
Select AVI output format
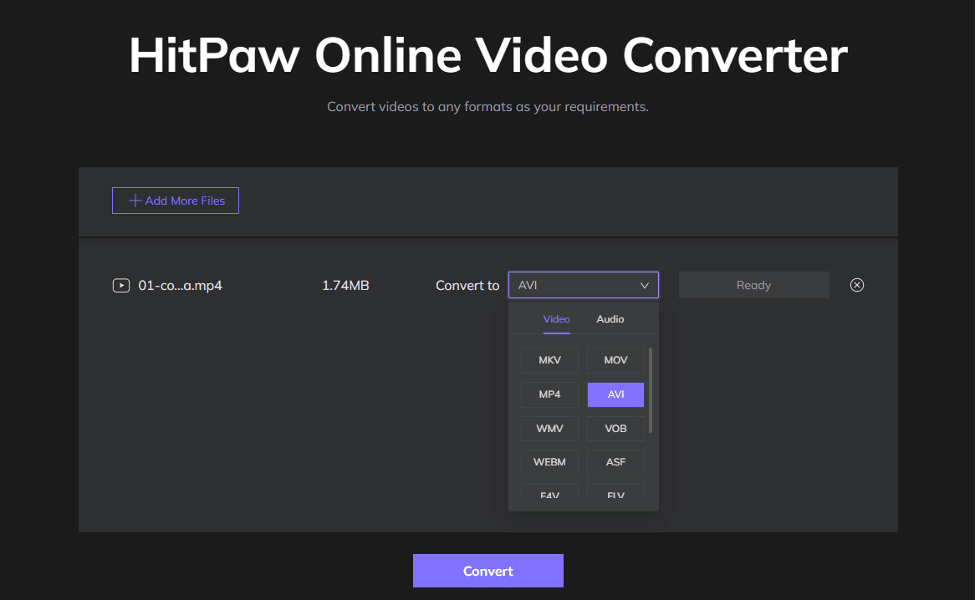615,394
